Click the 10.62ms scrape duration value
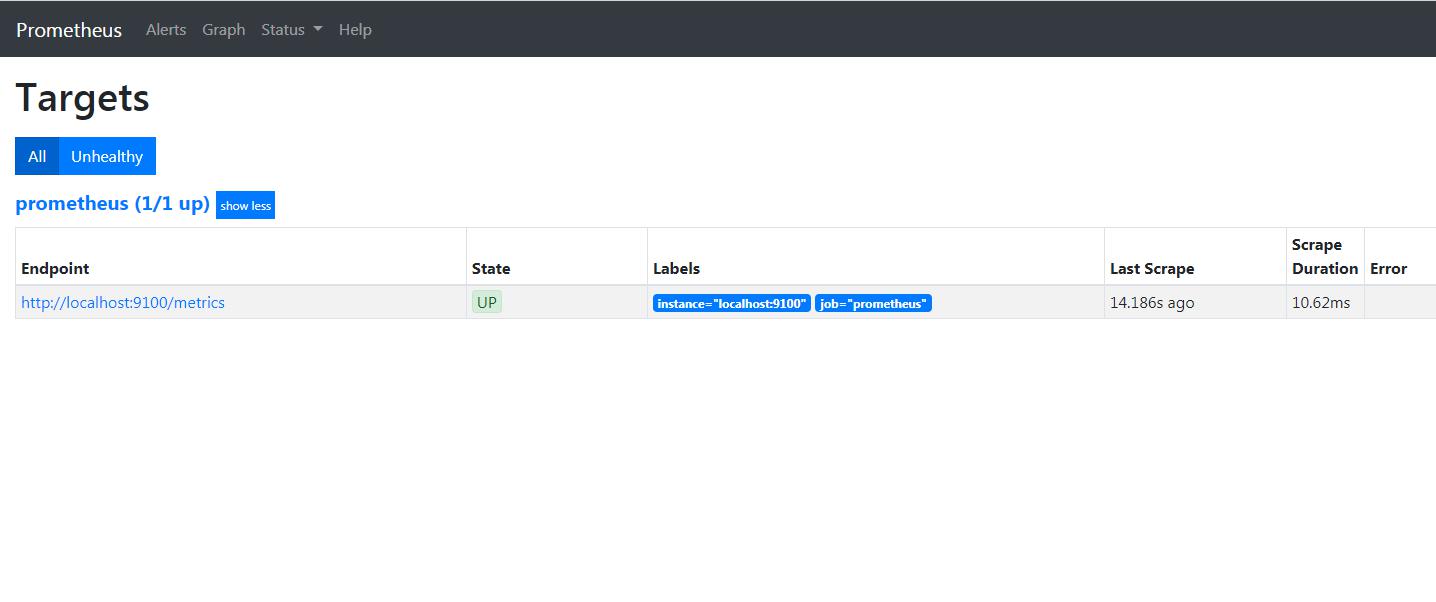The width and height of the screenshot is (1436, 602). click(1321, 303)
